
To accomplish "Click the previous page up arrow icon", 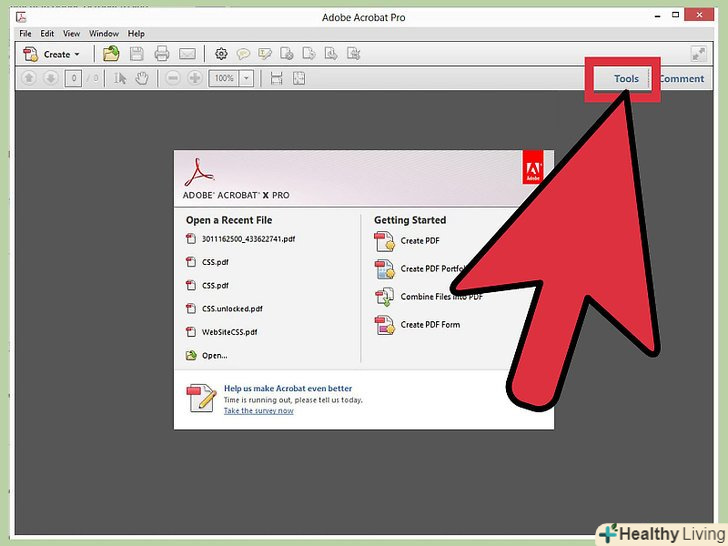I will [x=29, y=78].
